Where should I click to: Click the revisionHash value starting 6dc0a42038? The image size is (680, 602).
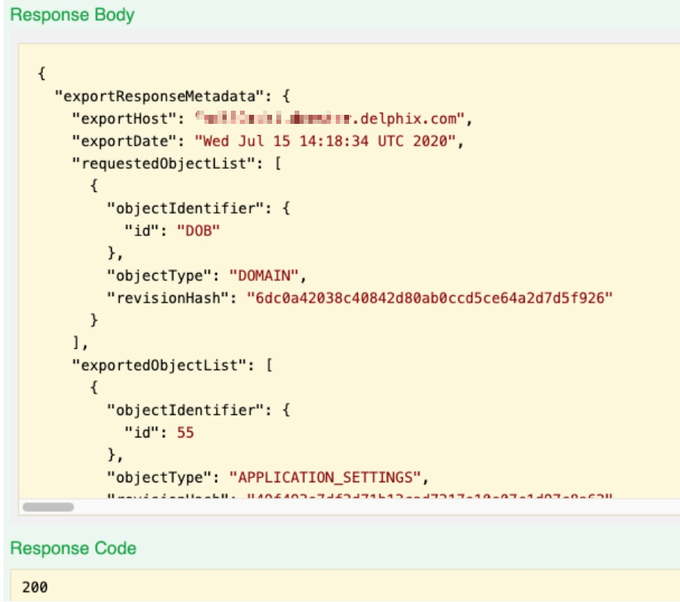[429, 298]
